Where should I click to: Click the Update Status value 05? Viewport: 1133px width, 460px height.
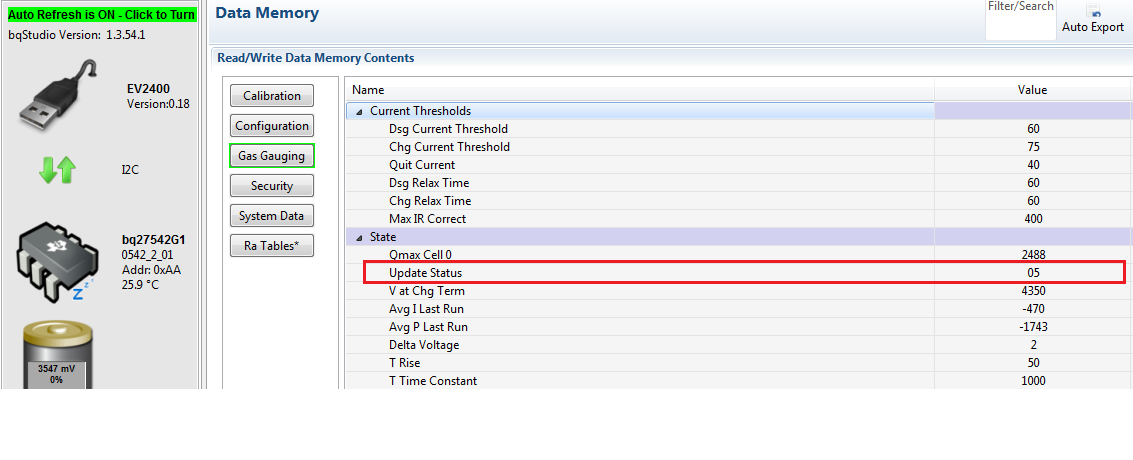point(1033,273)
